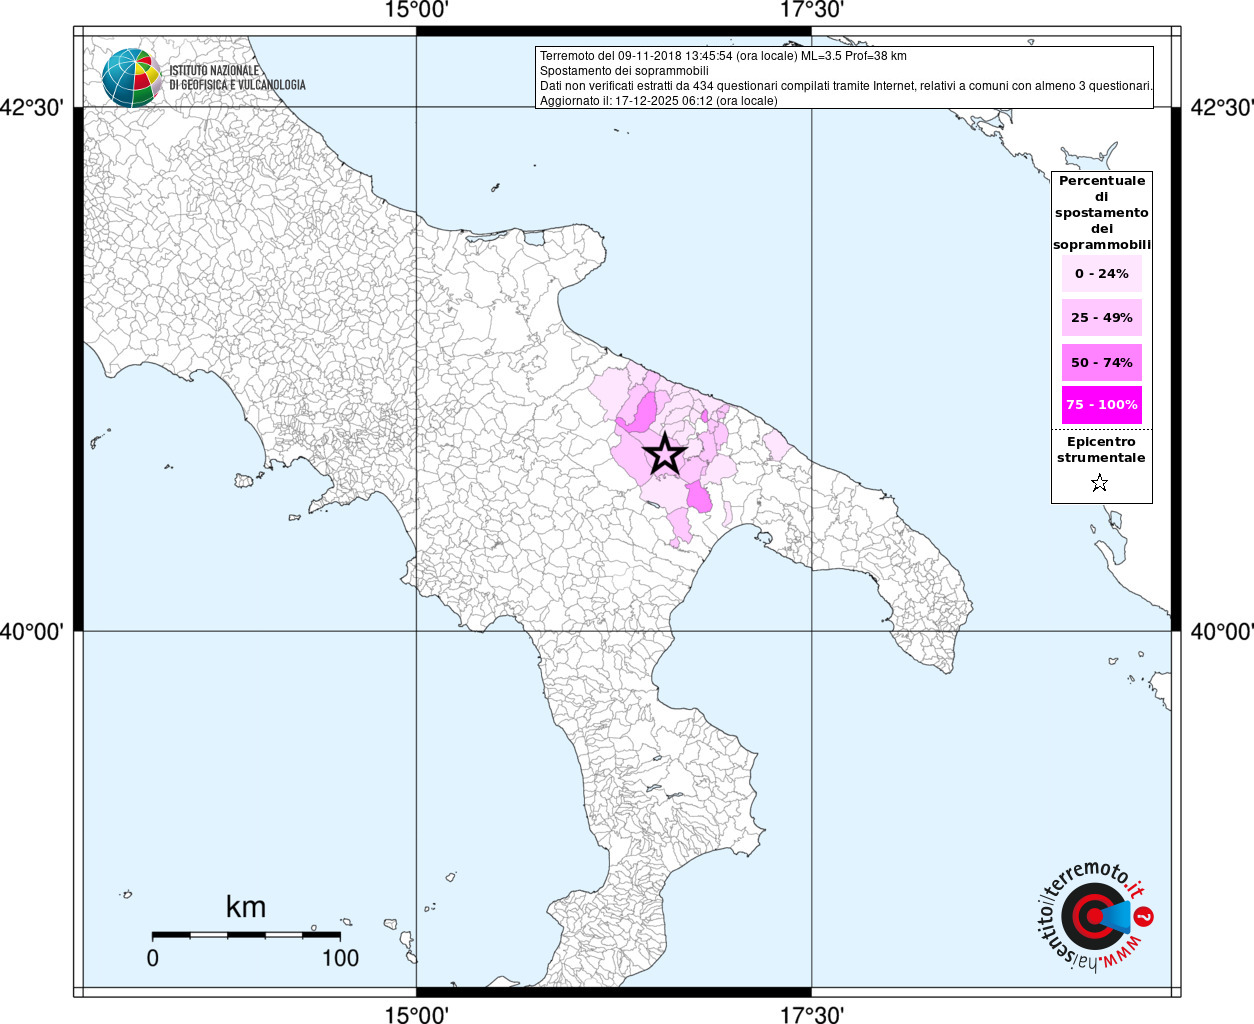Click the legend's small epicenter star symbol

(1100, 483)
